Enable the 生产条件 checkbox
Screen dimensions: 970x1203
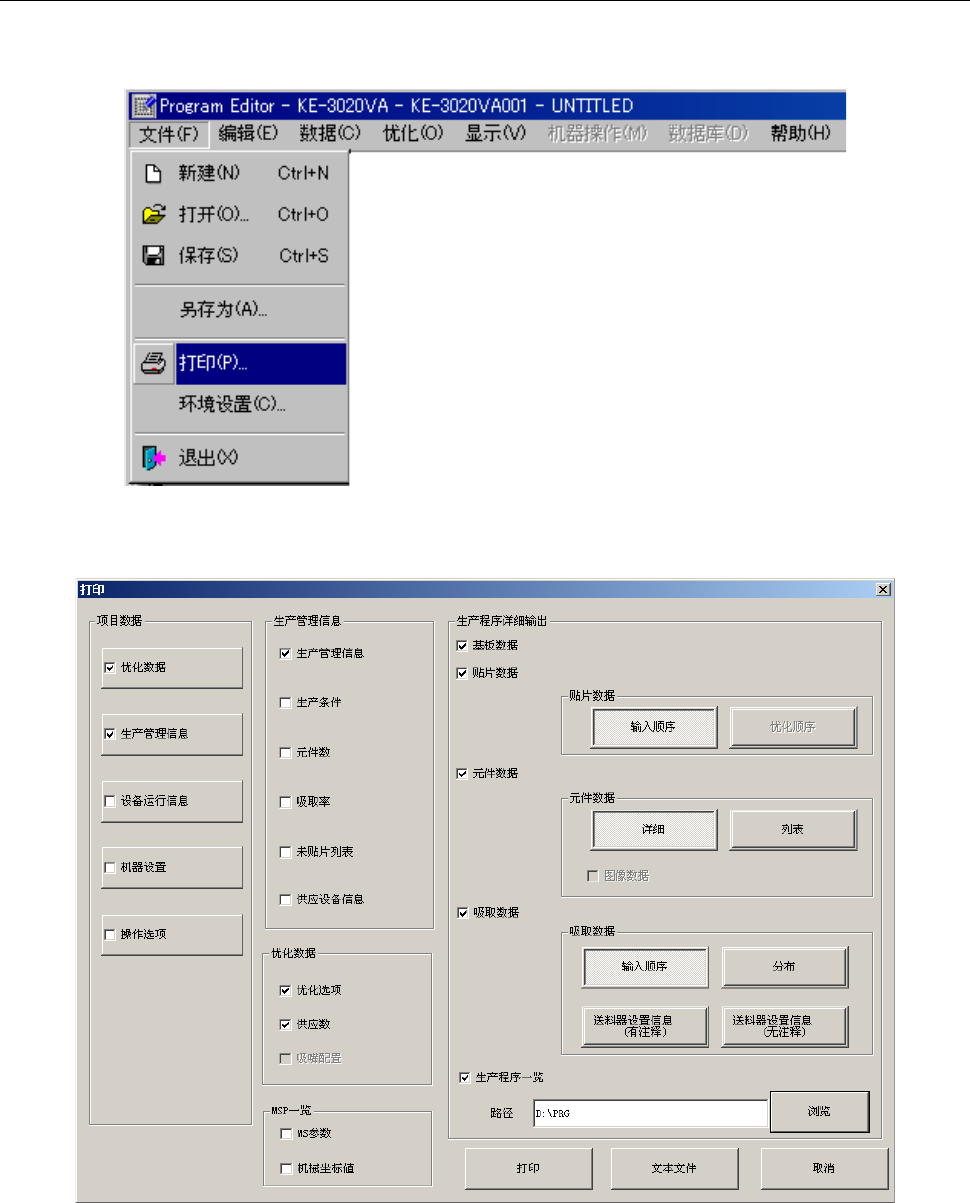tap(286, 703)
